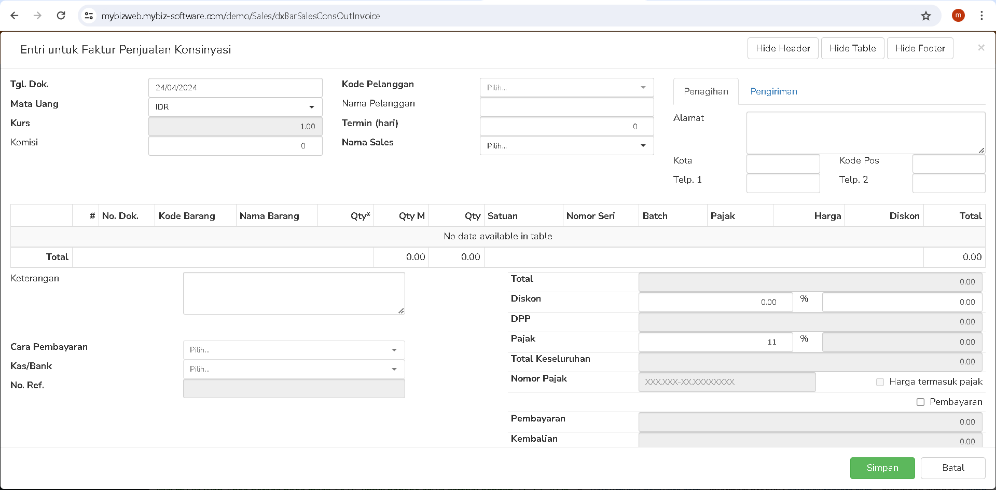Click the Kode Pos input field
Image resolution: width=996 pixels, height=490 pixels.
click(949, 164)
